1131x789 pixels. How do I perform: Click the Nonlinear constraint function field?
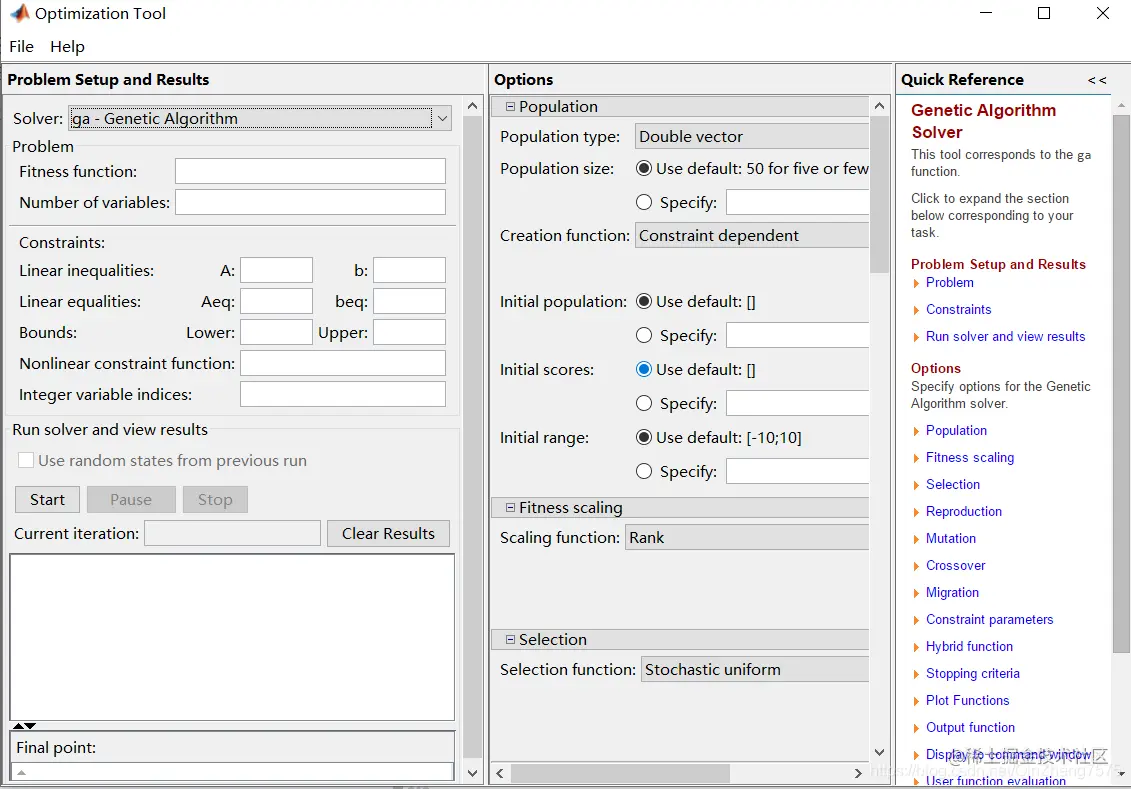[343, 363]
